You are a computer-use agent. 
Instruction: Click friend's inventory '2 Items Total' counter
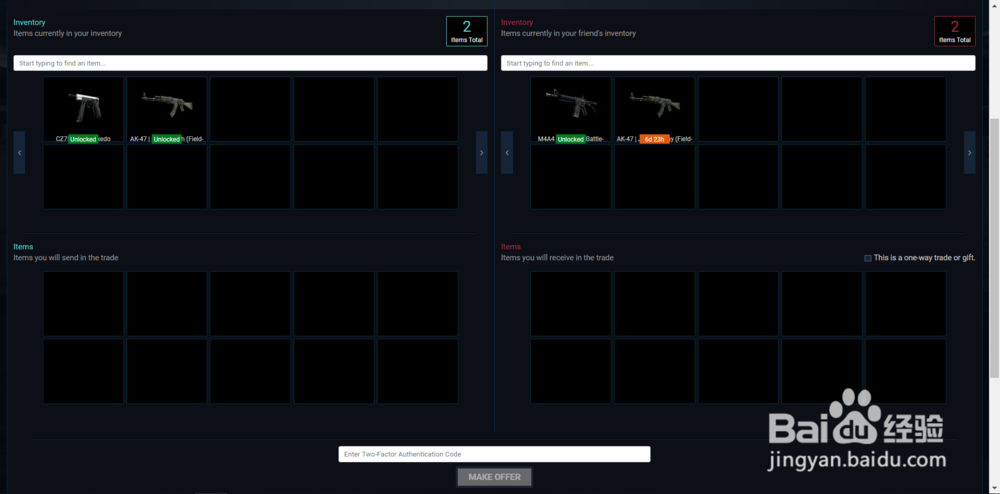(955, 31)
